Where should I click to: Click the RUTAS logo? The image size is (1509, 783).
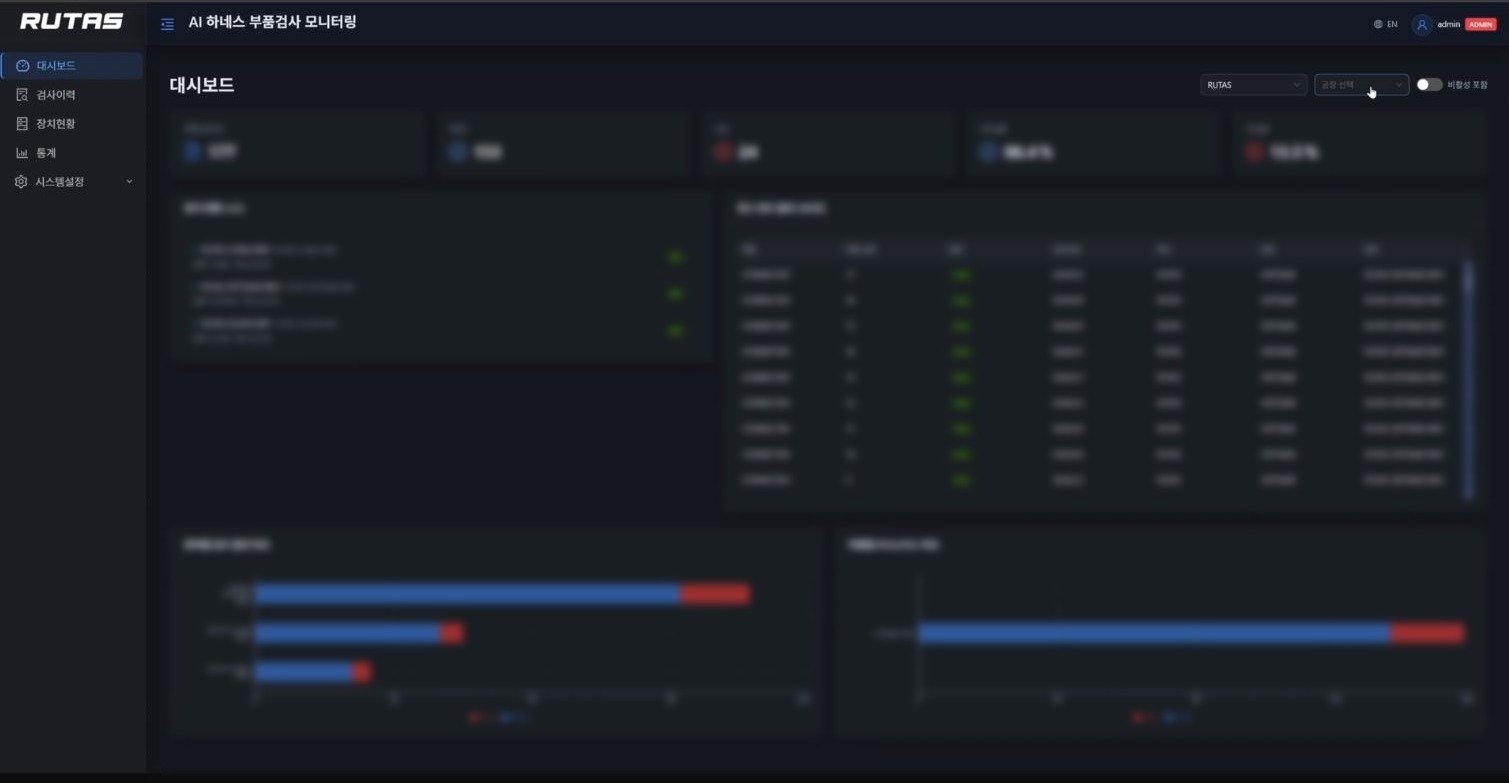tap(72, 22)
